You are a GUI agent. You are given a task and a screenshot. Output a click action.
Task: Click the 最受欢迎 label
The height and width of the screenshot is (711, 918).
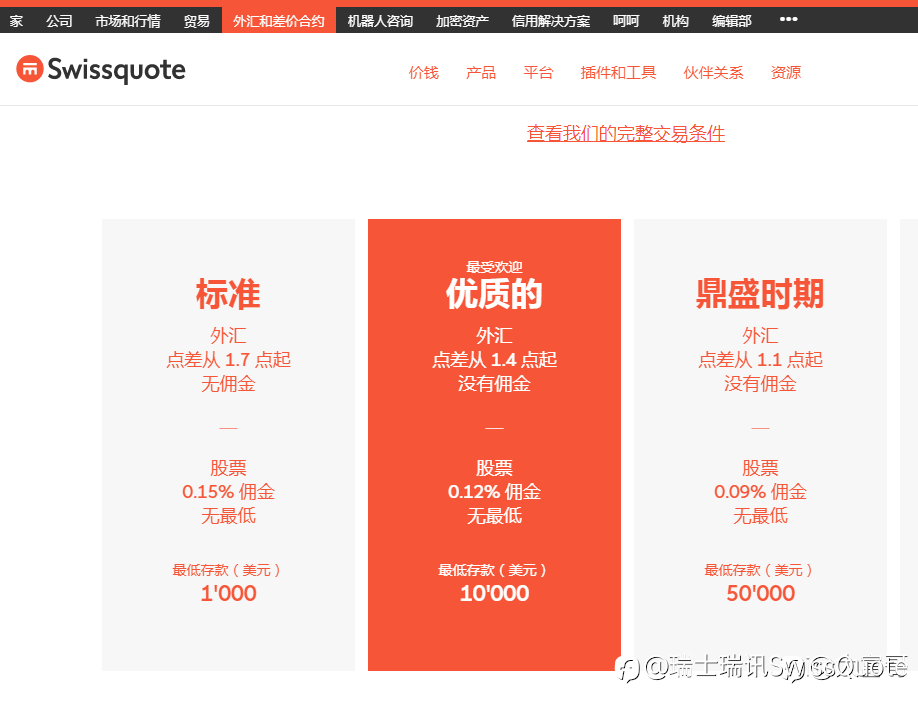tap(494, 267)
